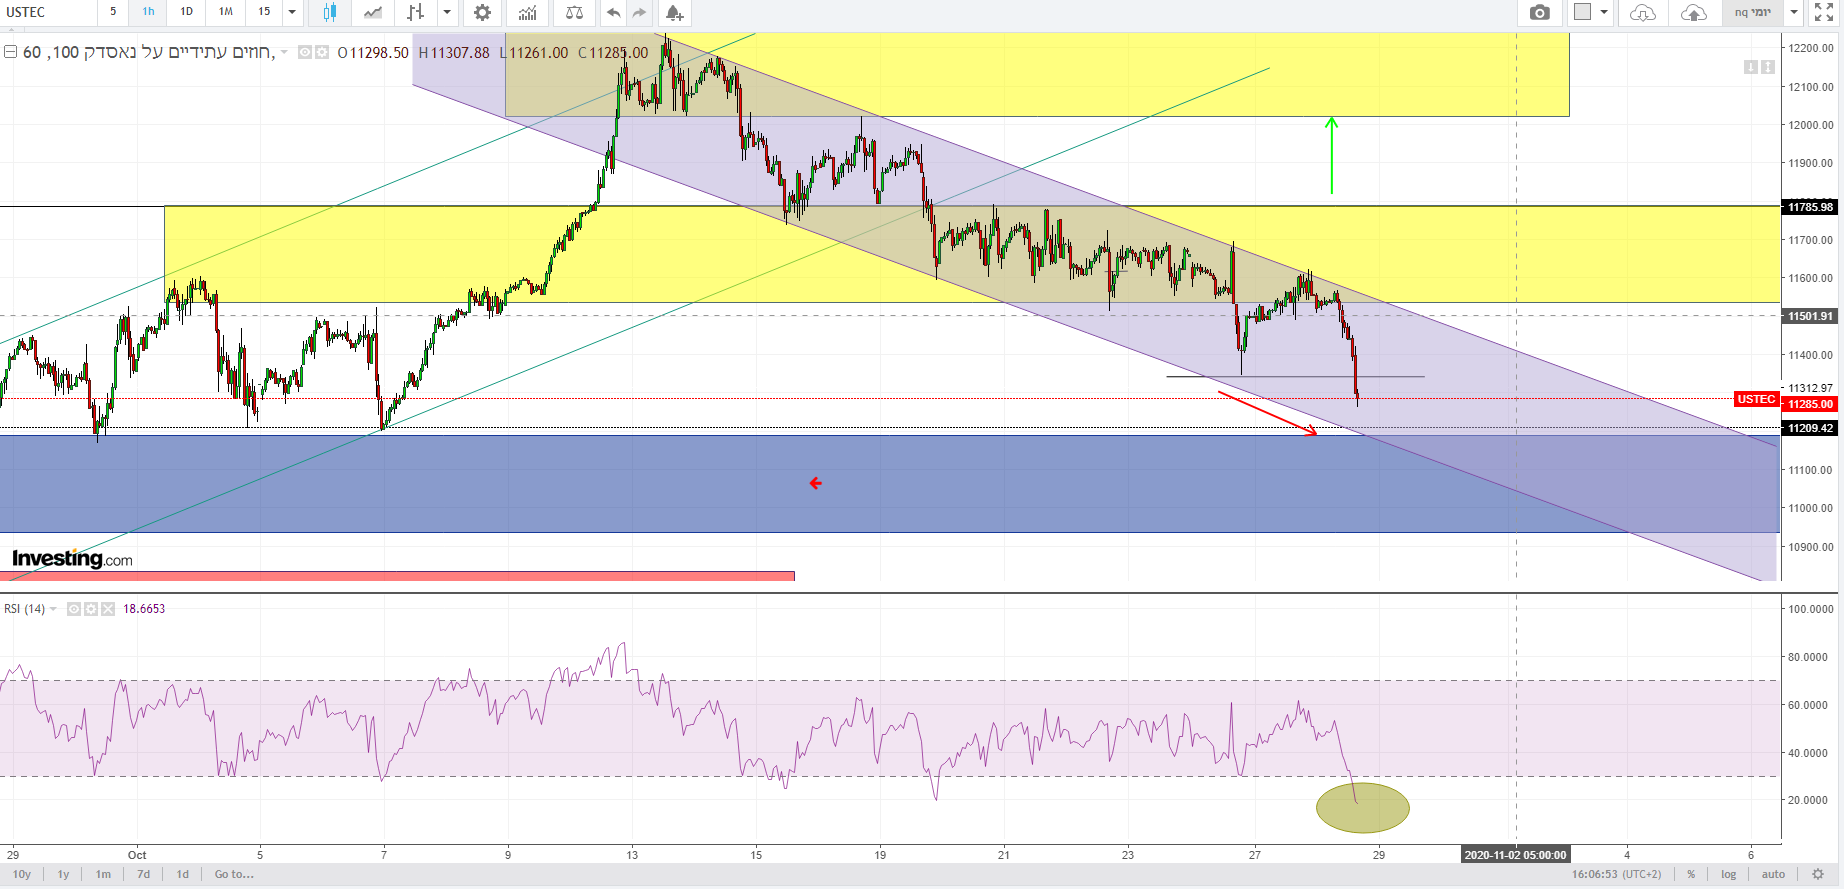This screenshot has height=889, width=1846.
Task: Open the main series legend dropdown arrow
Action: tap(284, 52)
